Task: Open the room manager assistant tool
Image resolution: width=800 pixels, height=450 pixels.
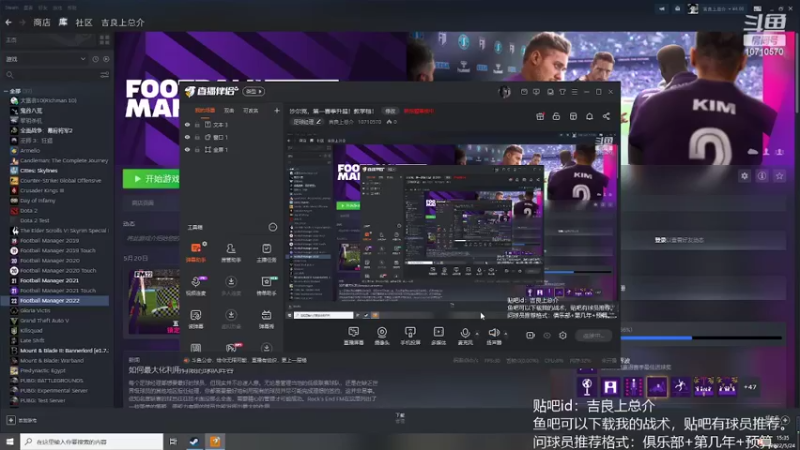Action: pyautogui.click(x=231, y=253)
